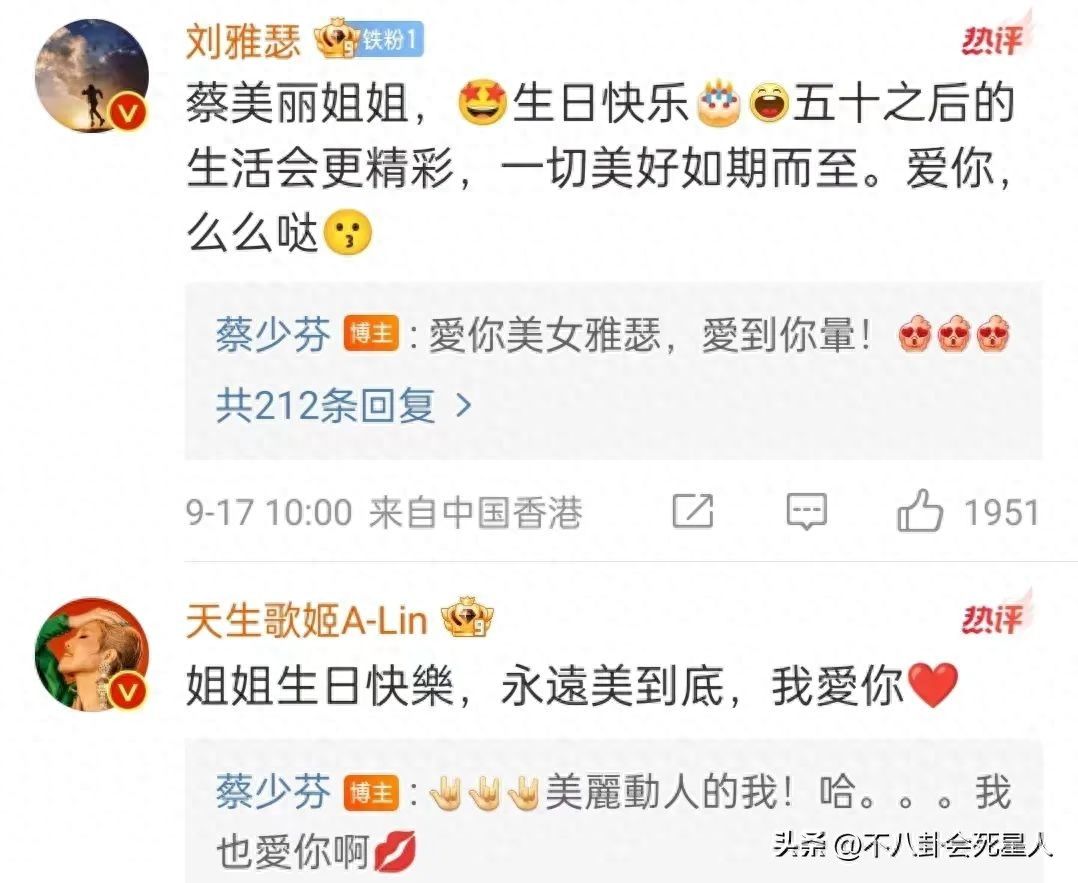The width and height of the screenshot is (1078, 883).
Task: Open reply via comment bubble icon
Action: (806, 512)
